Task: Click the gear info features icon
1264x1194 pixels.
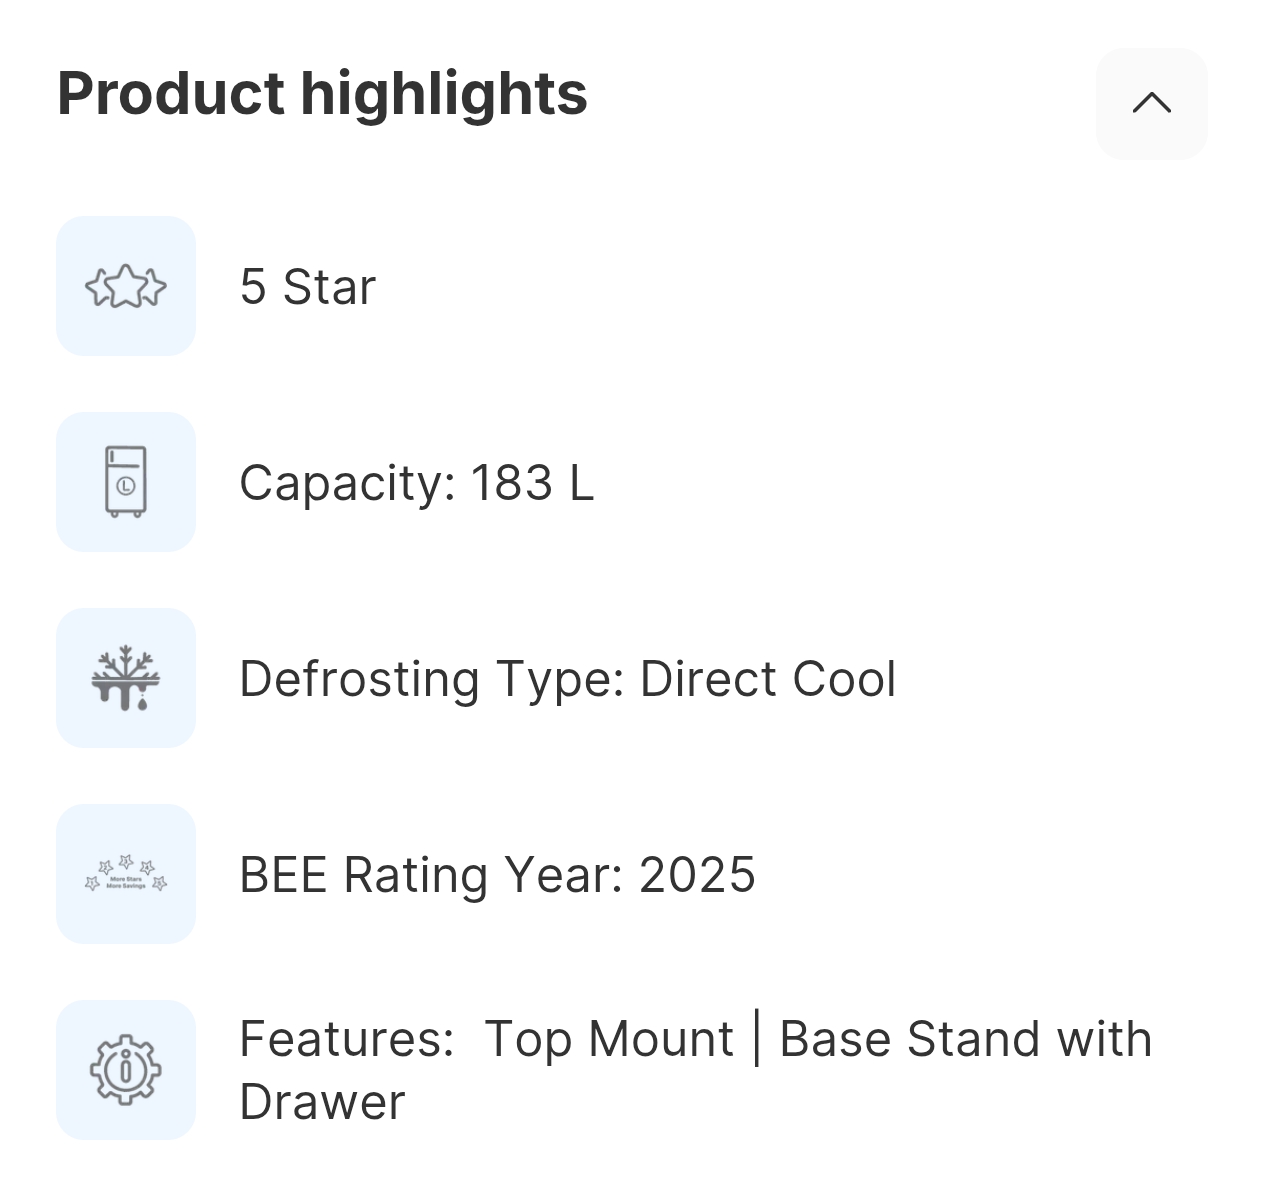Action: tap(126, 1070)
